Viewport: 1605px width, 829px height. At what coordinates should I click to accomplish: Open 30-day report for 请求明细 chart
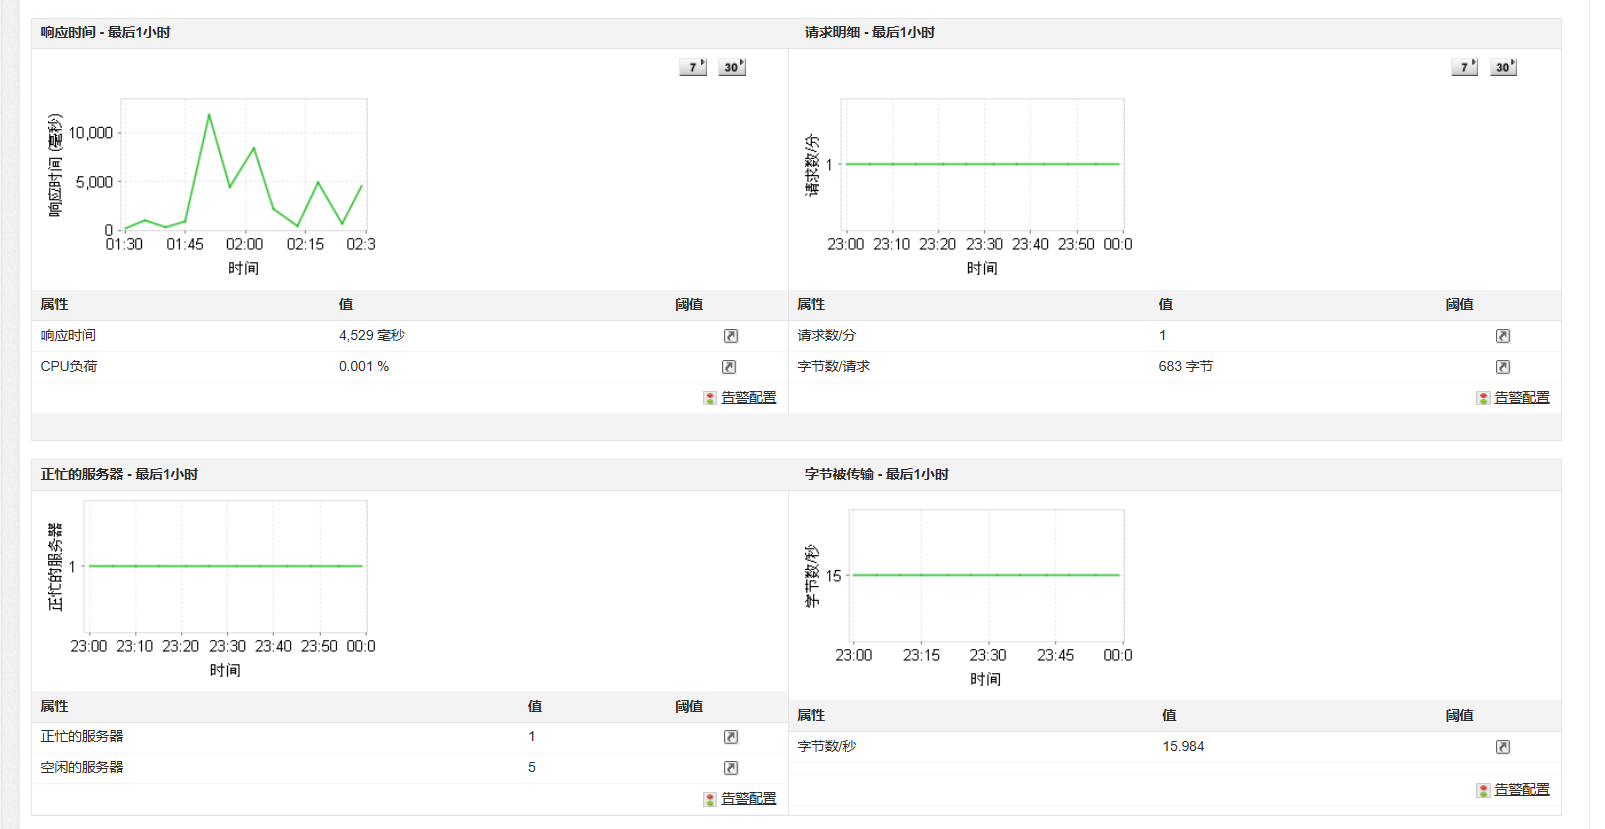coord(1503,67)
